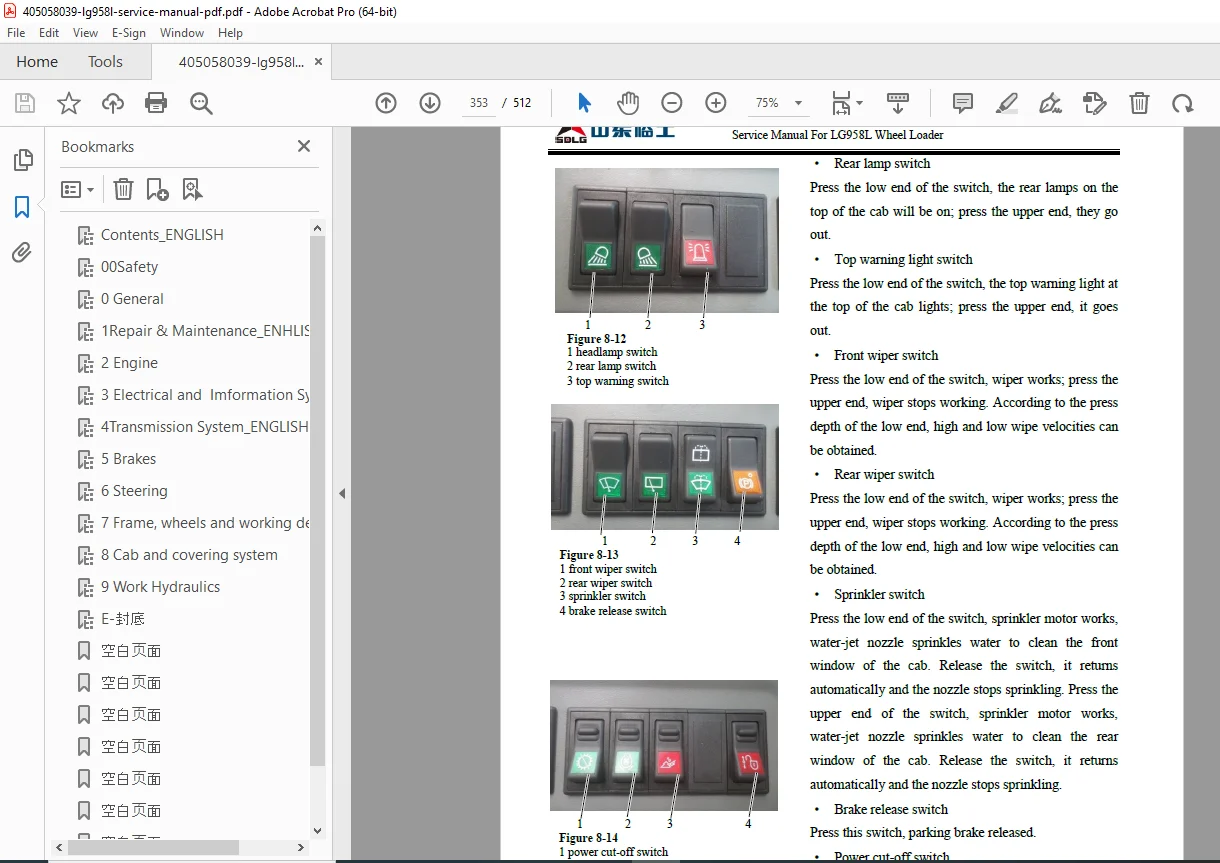Open the Edit menu

pyautogui.click(x=49, y=32)
